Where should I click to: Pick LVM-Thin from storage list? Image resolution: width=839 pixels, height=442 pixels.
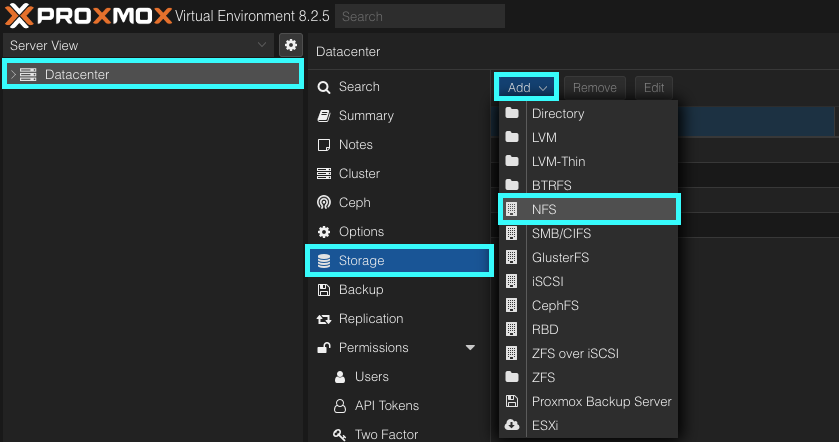point(558,161)
